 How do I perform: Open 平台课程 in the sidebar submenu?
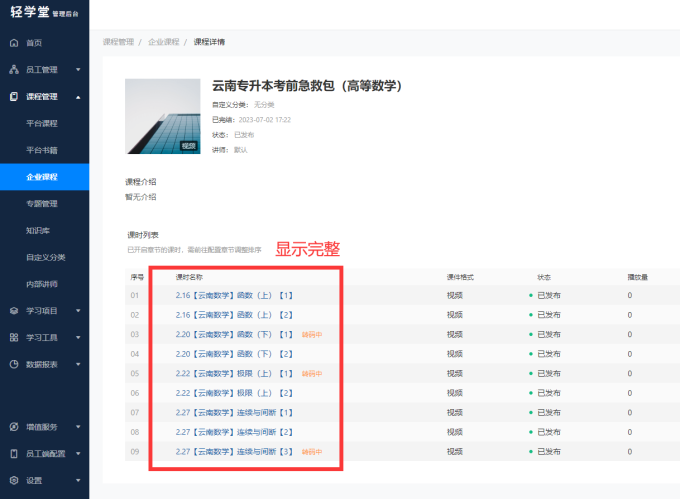[42, 123]
